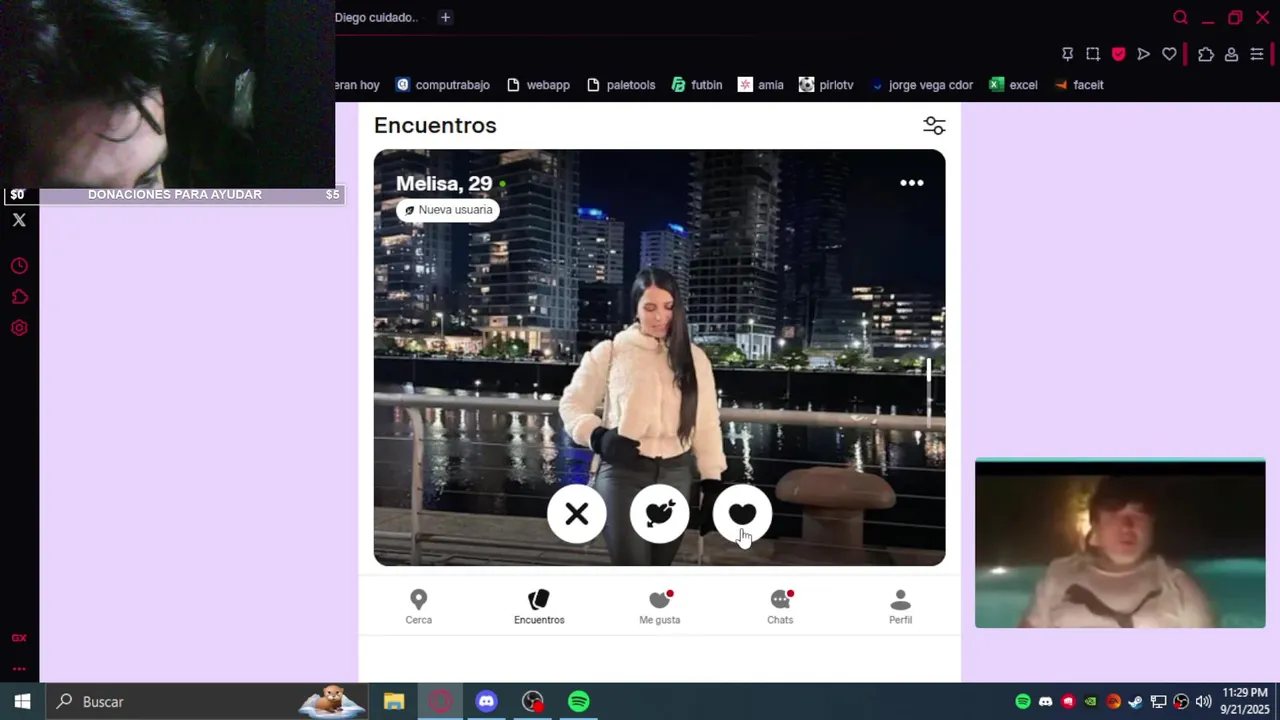Screen dimensions: 1280x720
Task: Open Spotify from the taskbar
Action: (579, 702)
